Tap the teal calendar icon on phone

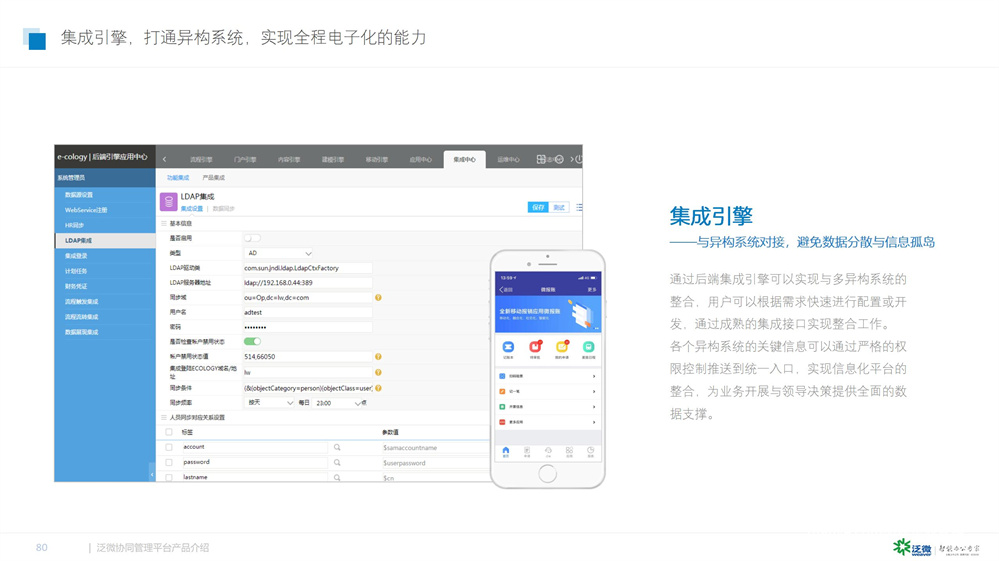coord(589,347)
